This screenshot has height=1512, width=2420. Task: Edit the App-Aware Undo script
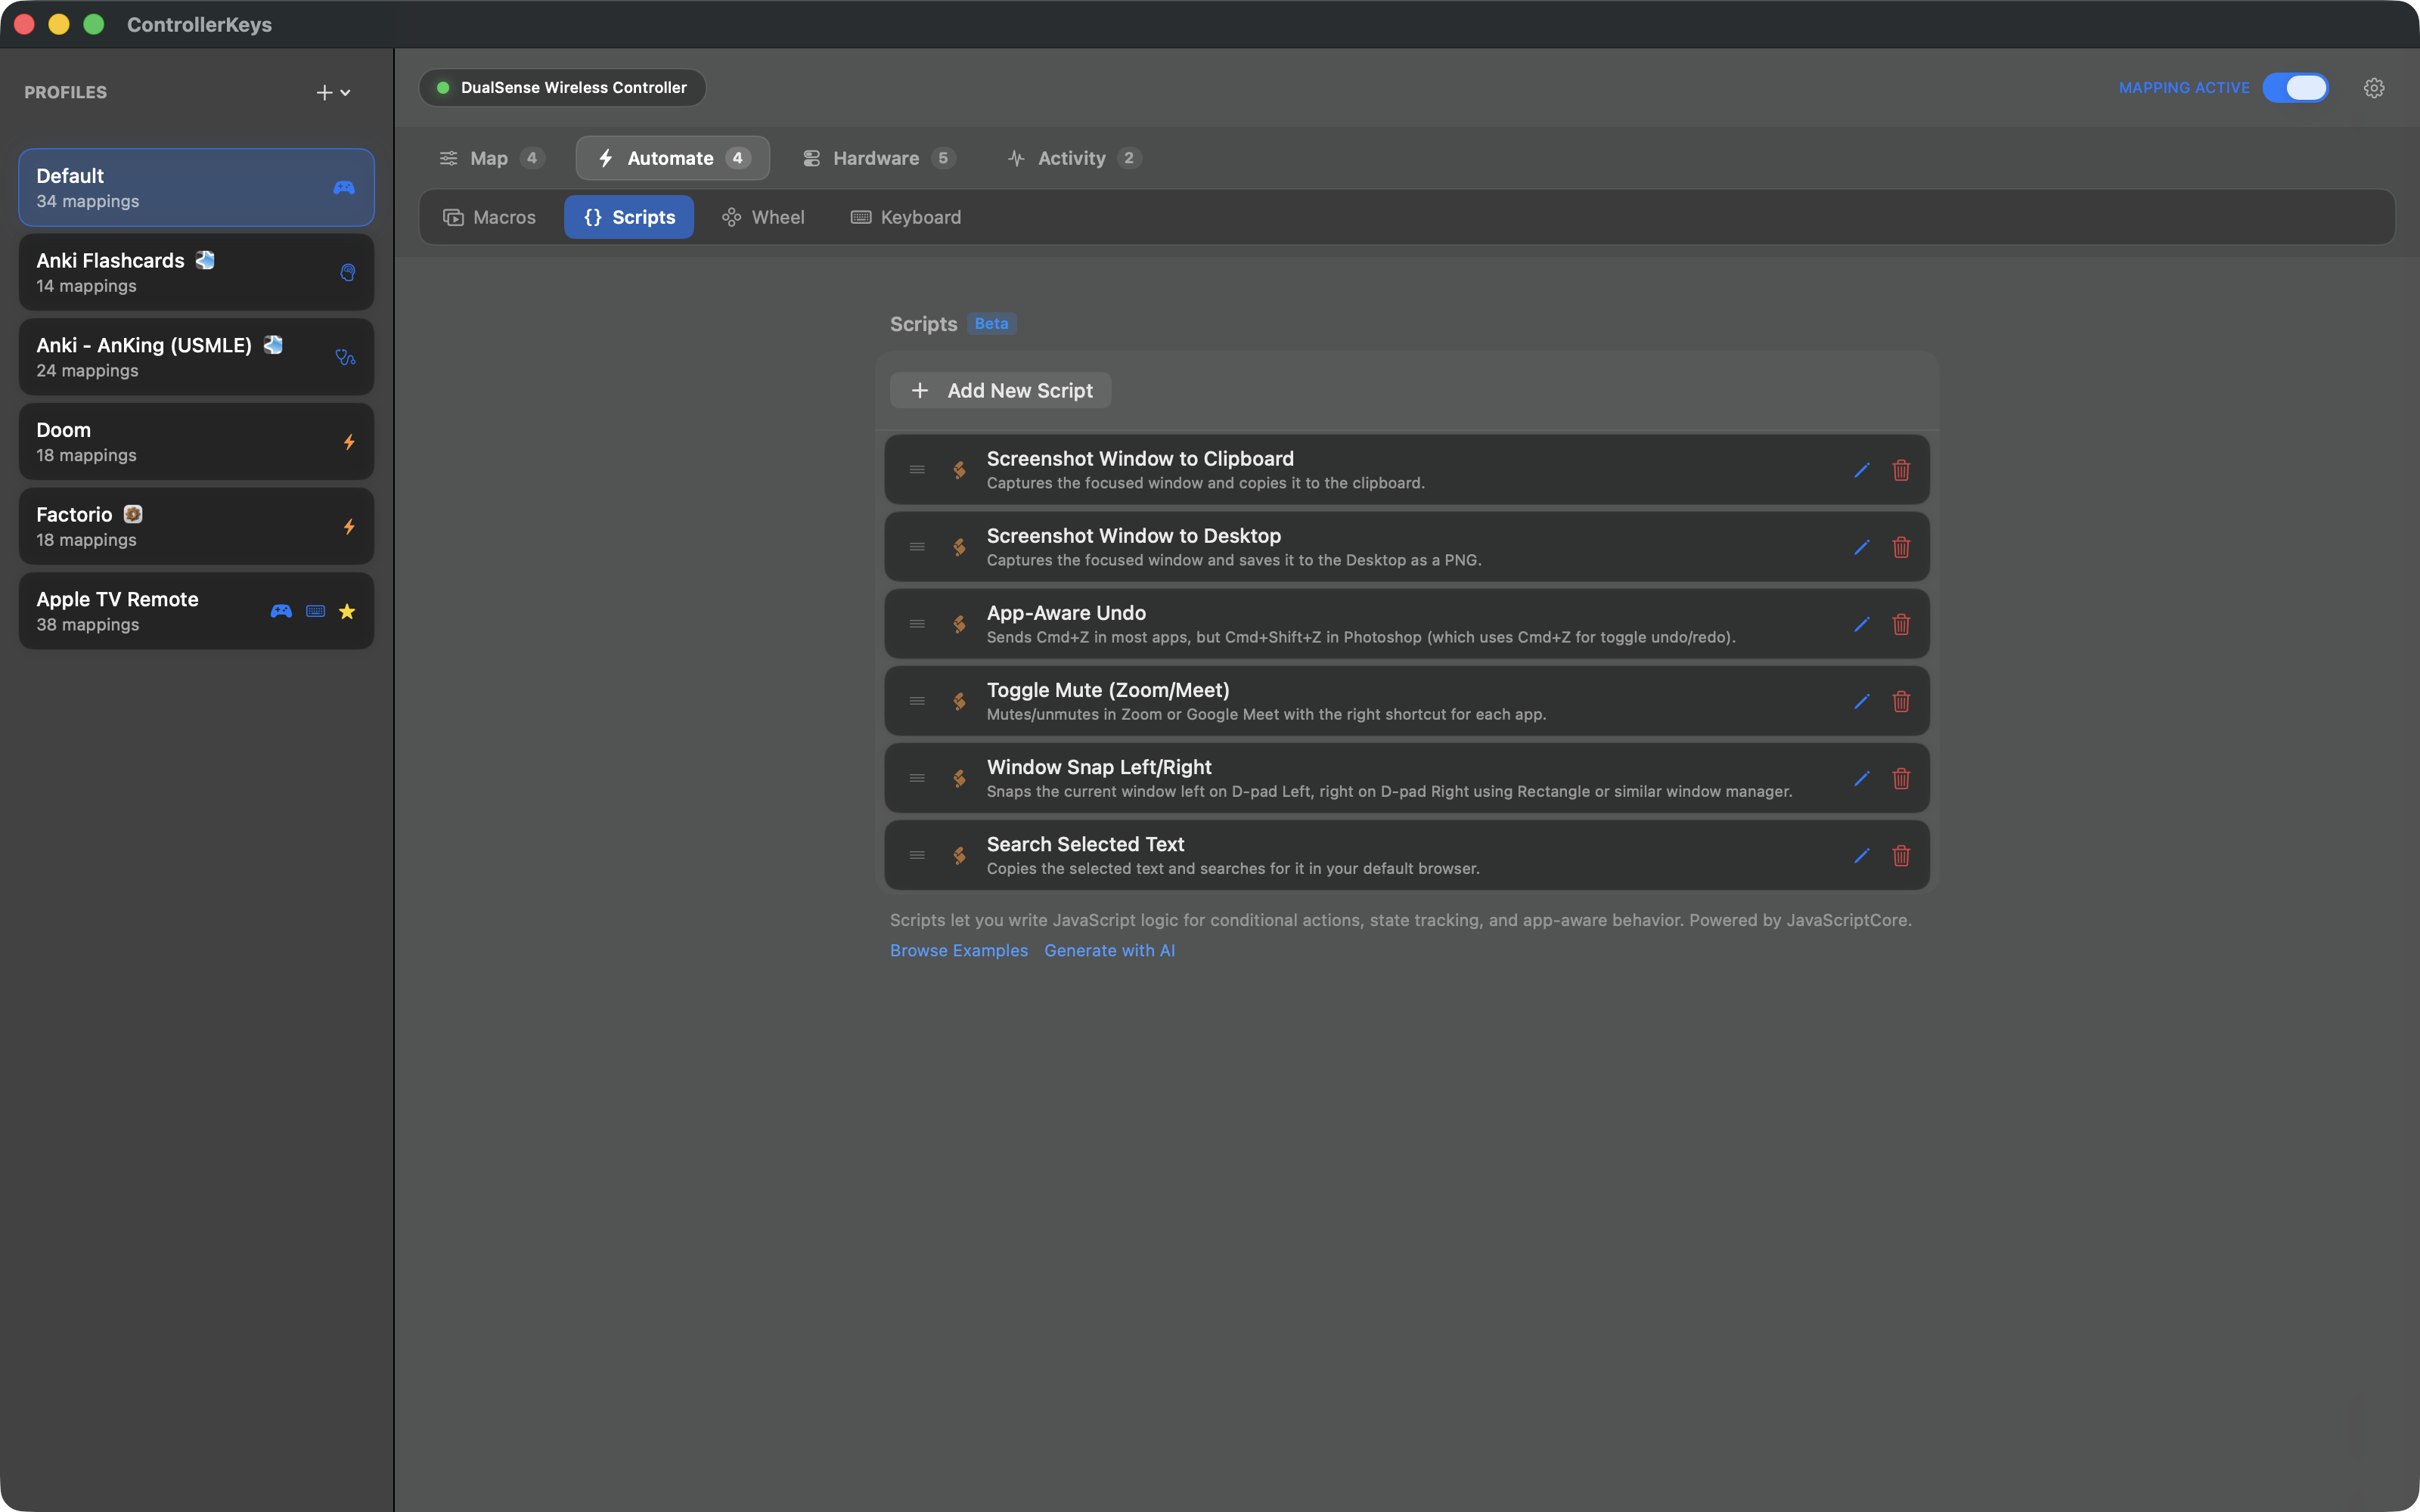coord(1861,624)
